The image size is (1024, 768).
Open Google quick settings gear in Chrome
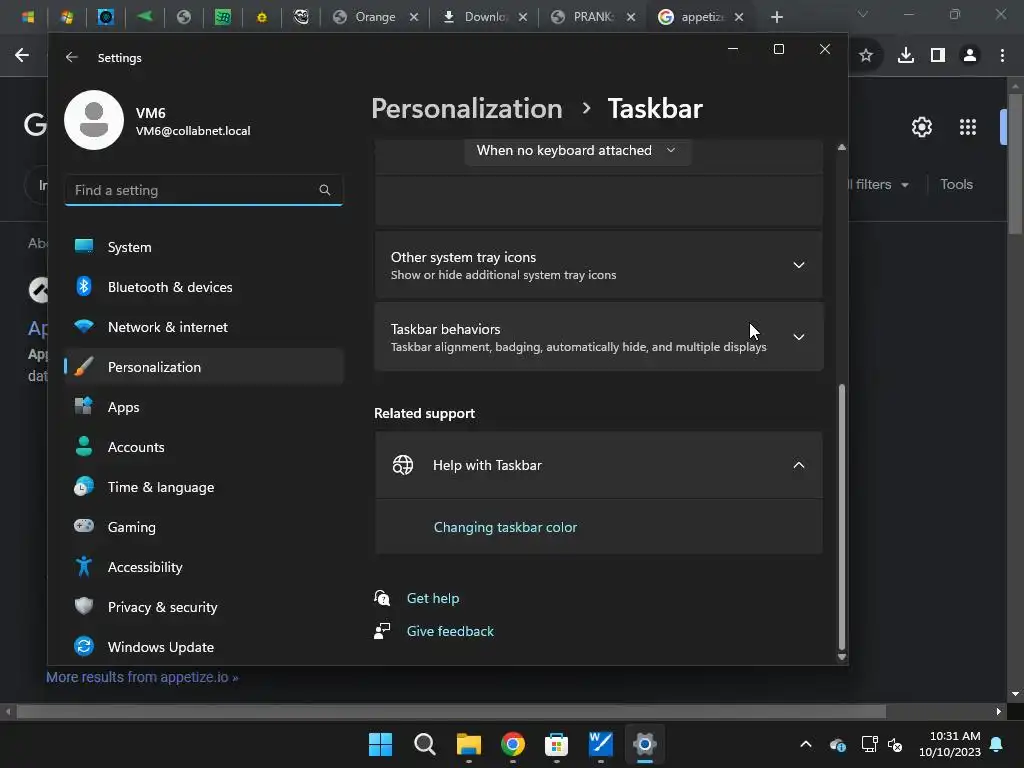tap(921, 127)
